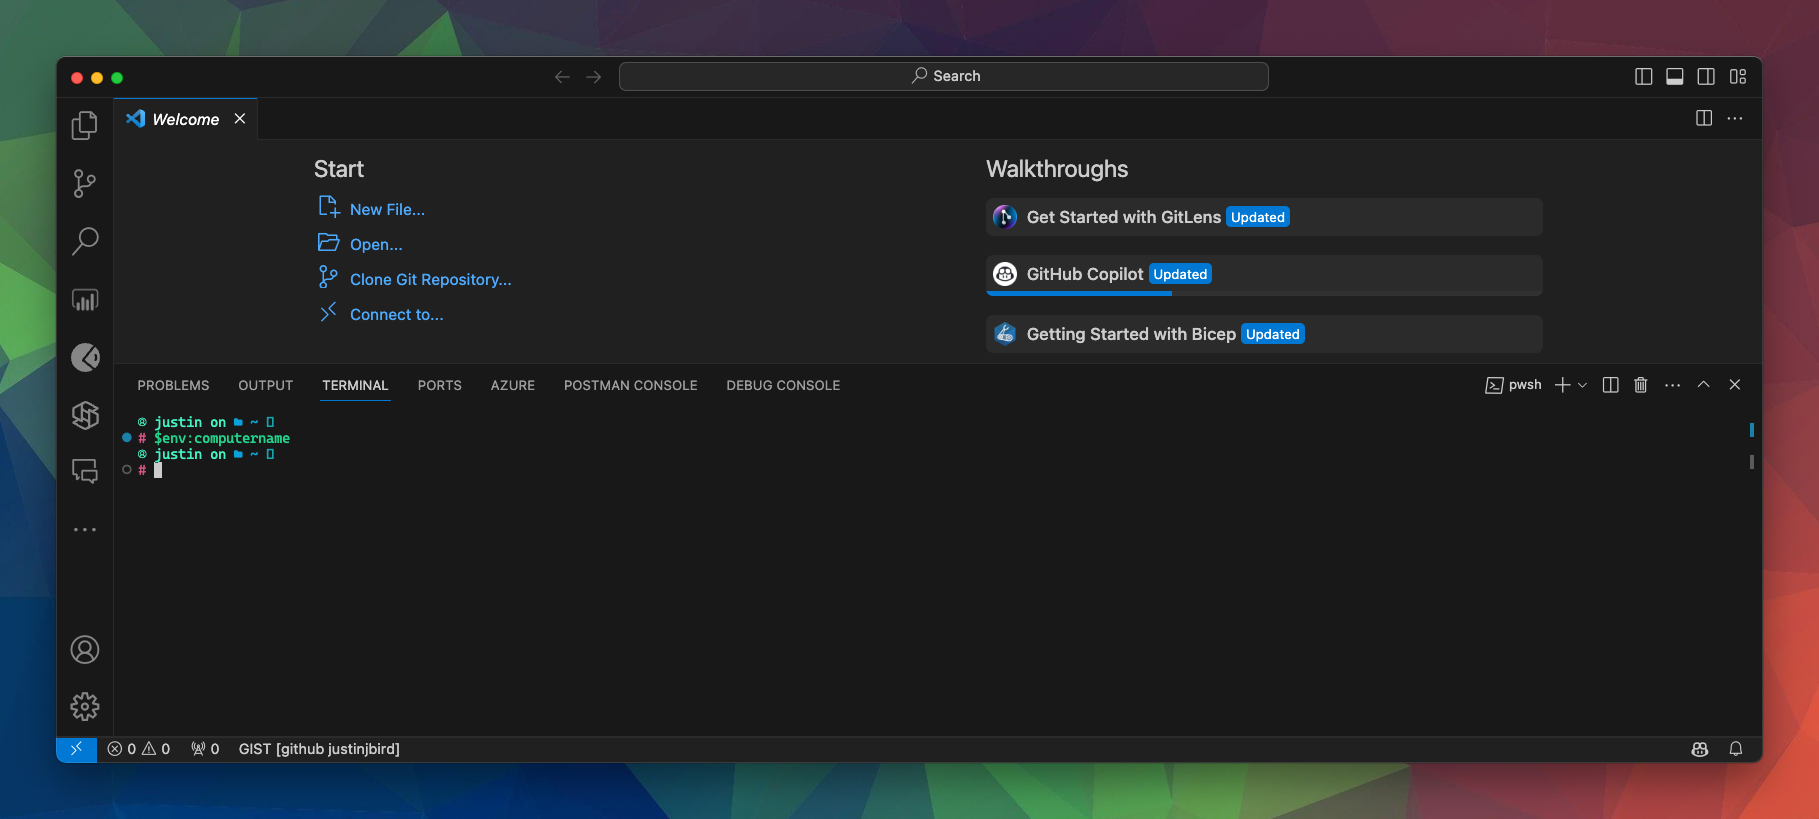
Task: Click the ports forwarded indicator showing 0
Action: pyautogui.click(x=205, y=749)
